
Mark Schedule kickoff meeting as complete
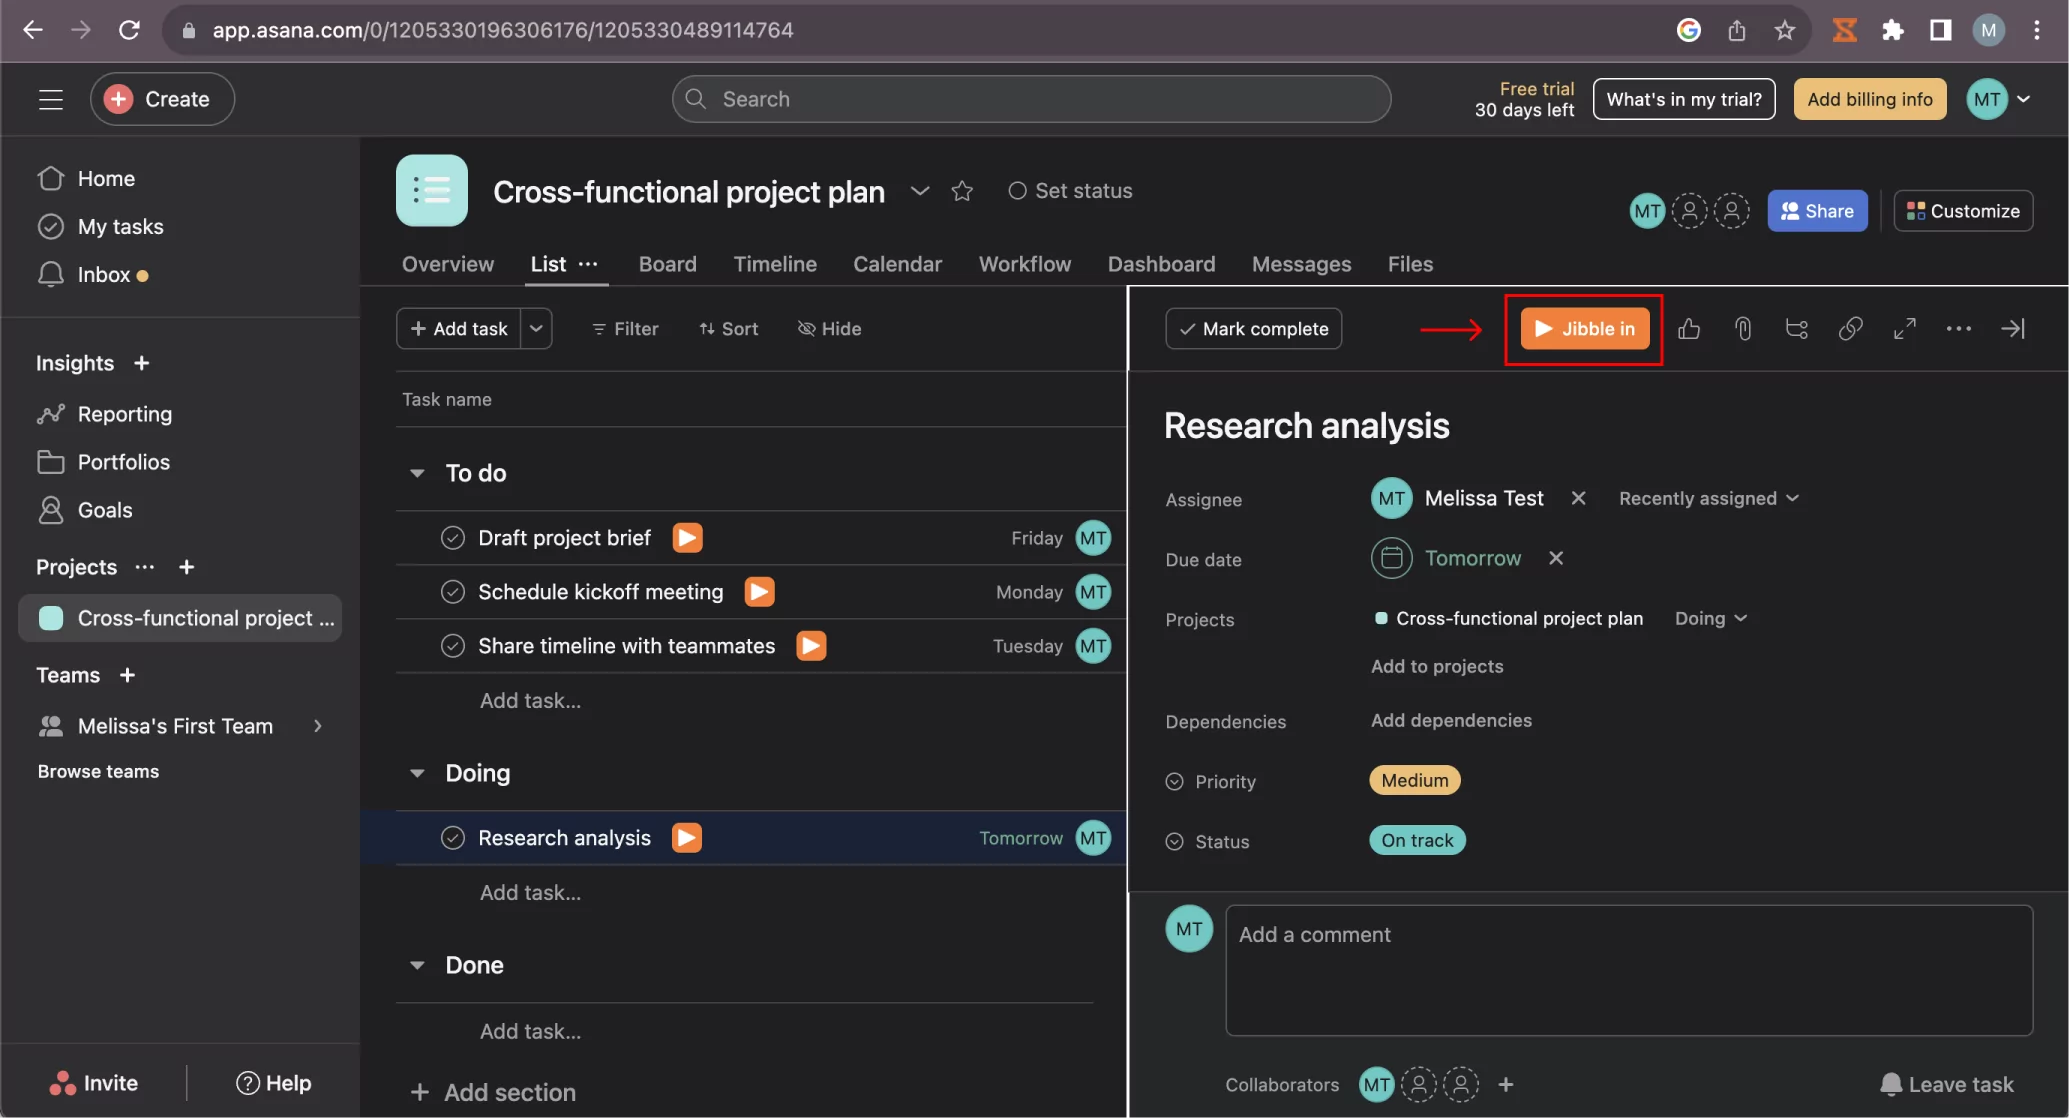point(453,592)
